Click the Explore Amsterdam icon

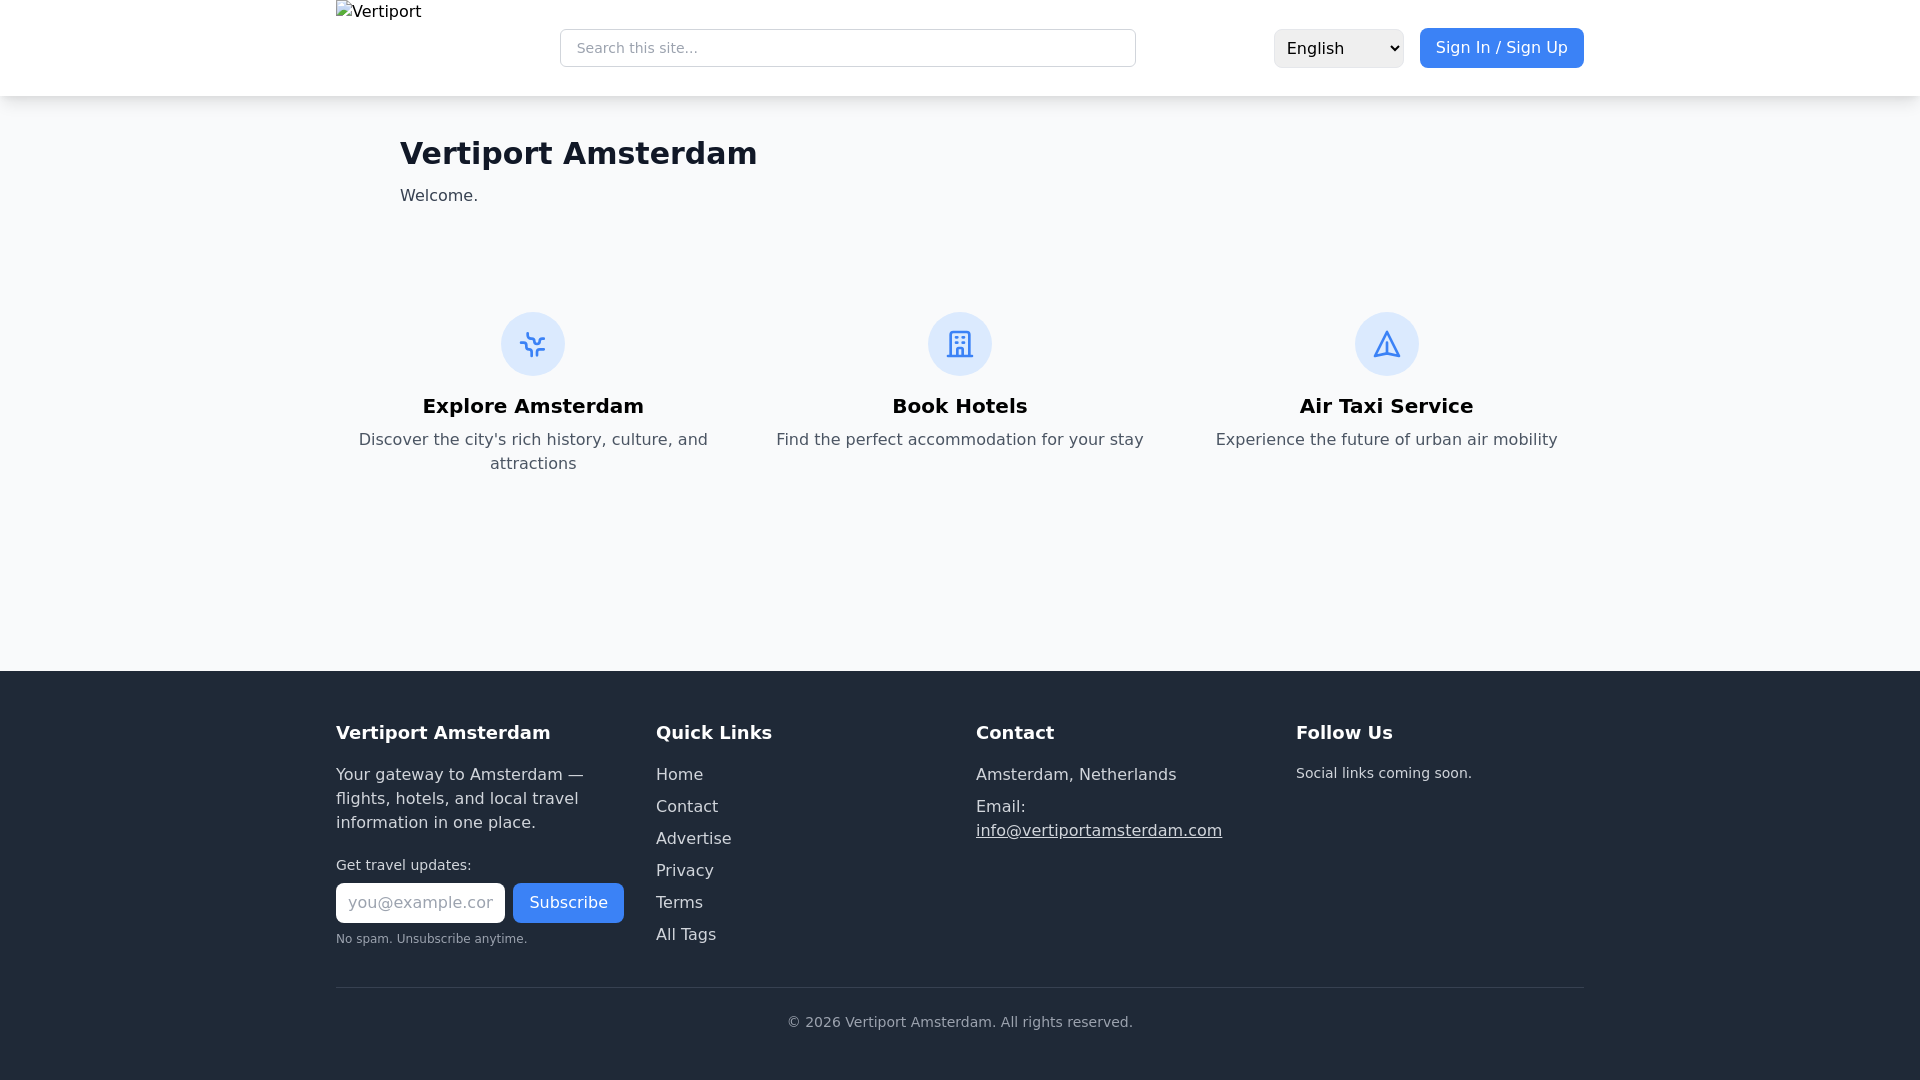533,344
